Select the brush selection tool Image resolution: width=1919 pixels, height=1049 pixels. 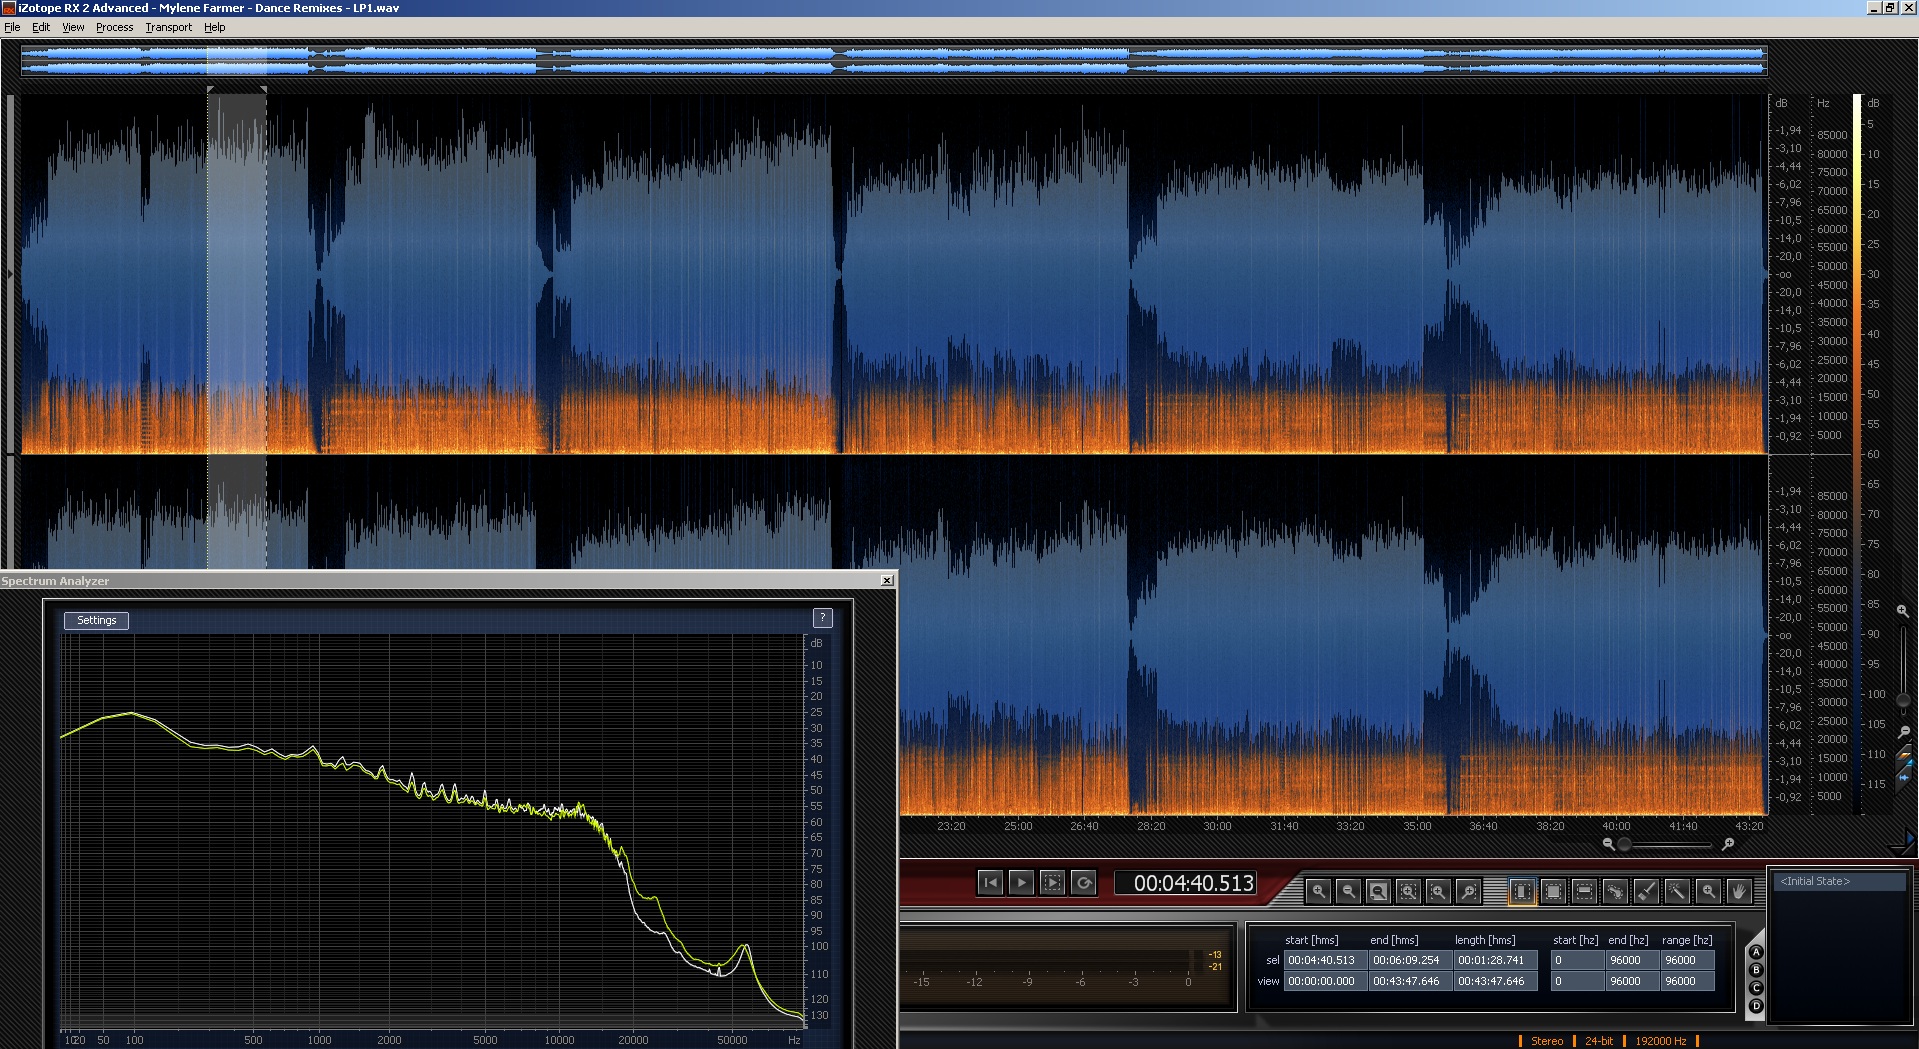(x=1646, y=890)
